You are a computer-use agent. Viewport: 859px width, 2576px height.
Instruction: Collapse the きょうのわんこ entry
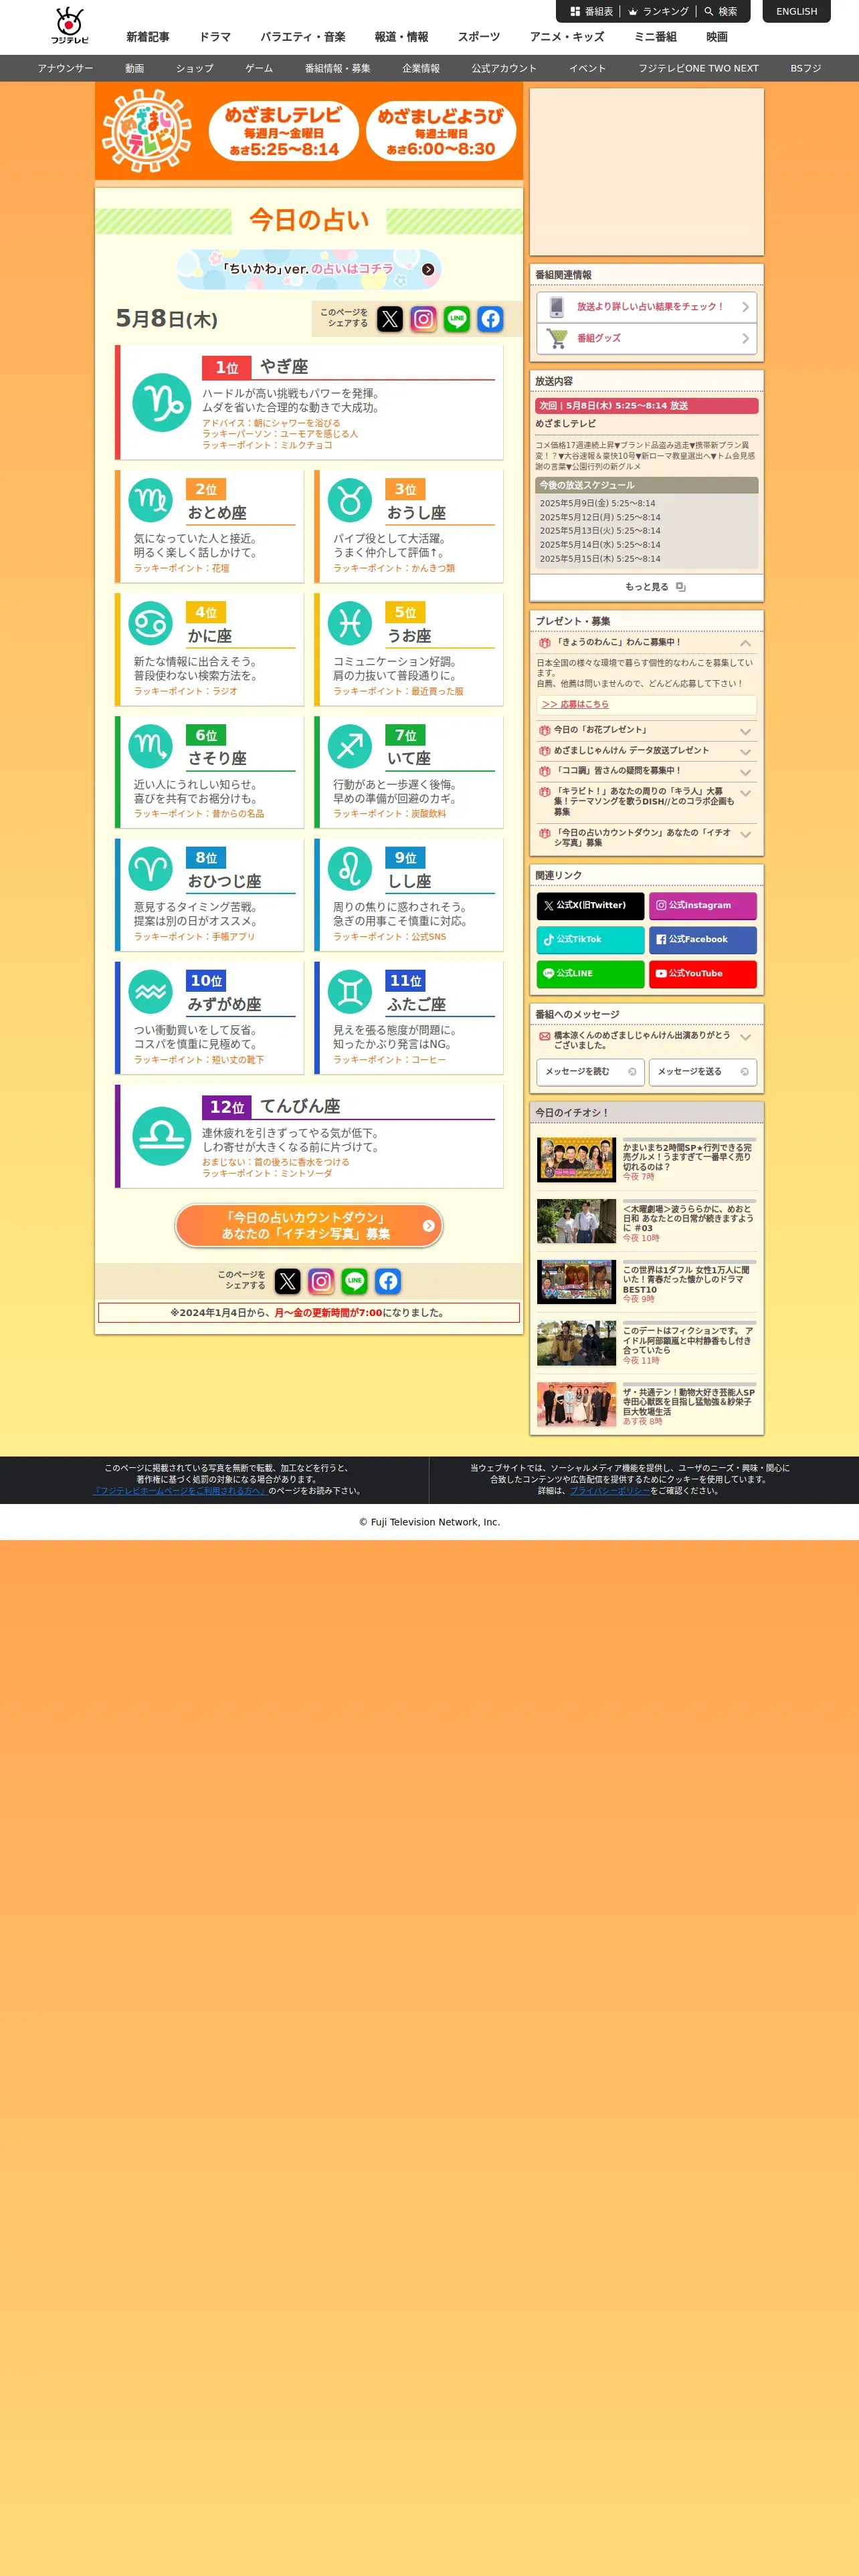(745, 643)
